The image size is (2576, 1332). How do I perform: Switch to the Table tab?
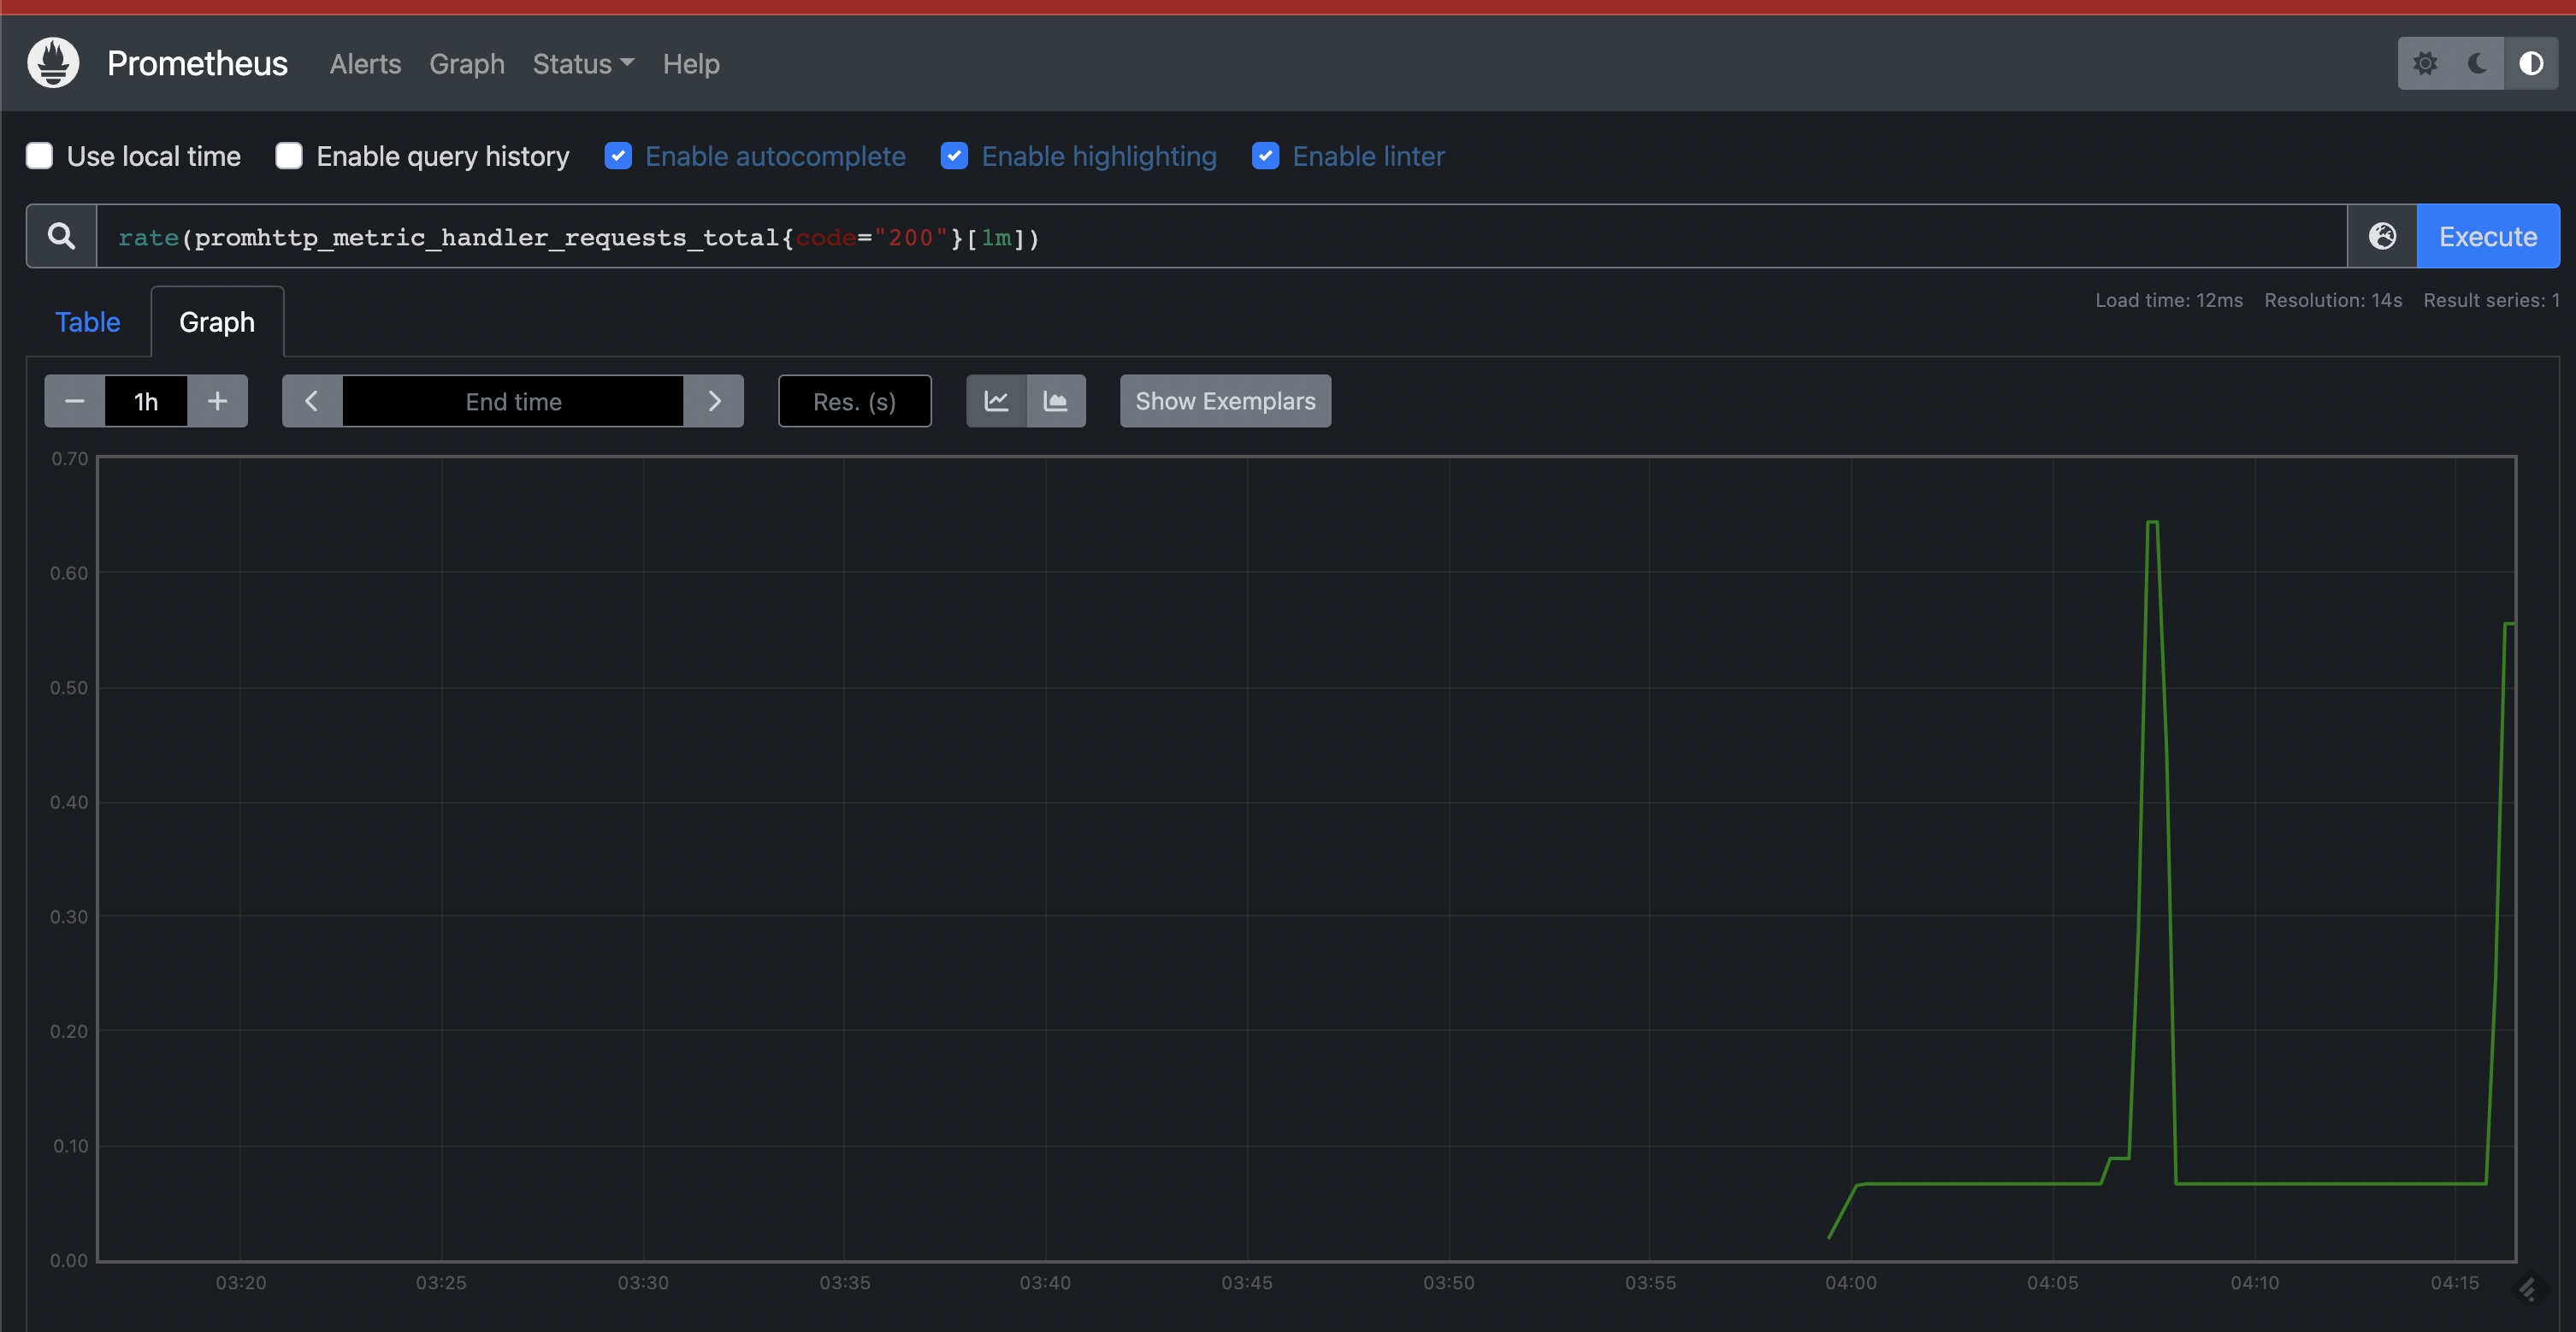pos(87,322)
